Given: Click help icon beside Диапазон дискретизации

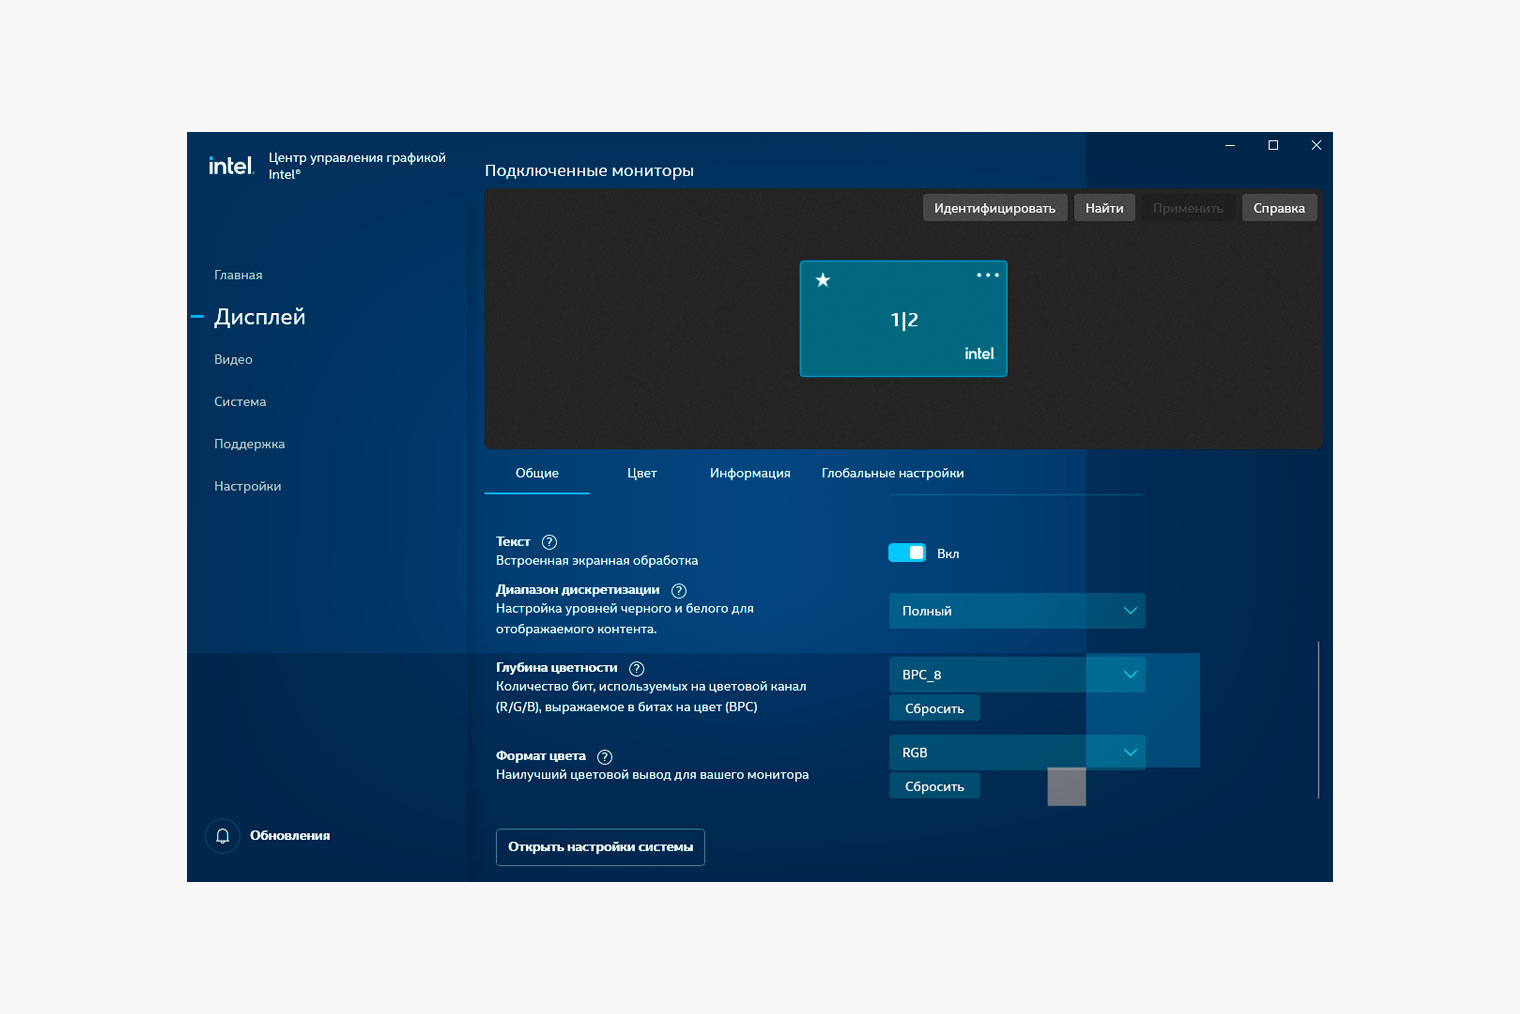Looking at the screenshot, I should coord(679,591).
